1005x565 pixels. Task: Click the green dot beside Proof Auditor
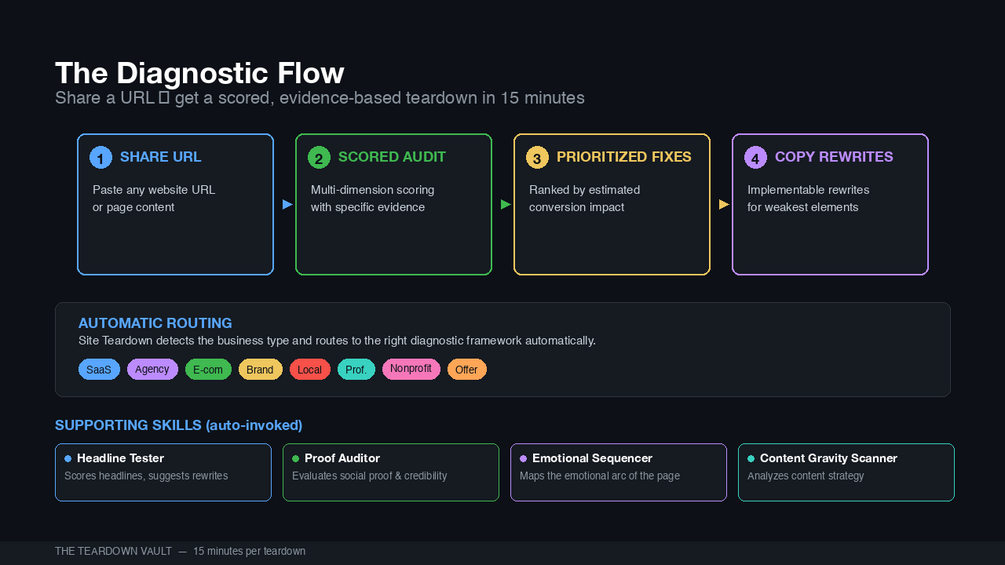click(296, 459)
